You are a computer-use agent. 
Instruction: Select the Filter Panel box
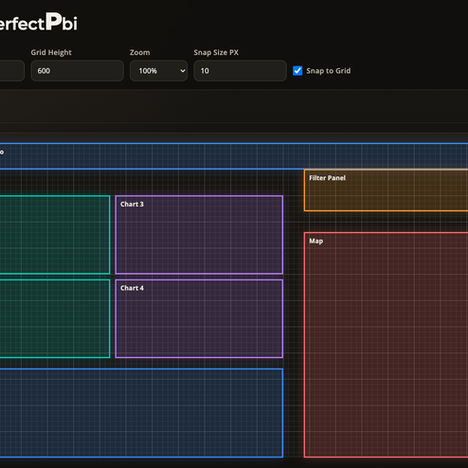pyautogui.click(x=386, y=190)
